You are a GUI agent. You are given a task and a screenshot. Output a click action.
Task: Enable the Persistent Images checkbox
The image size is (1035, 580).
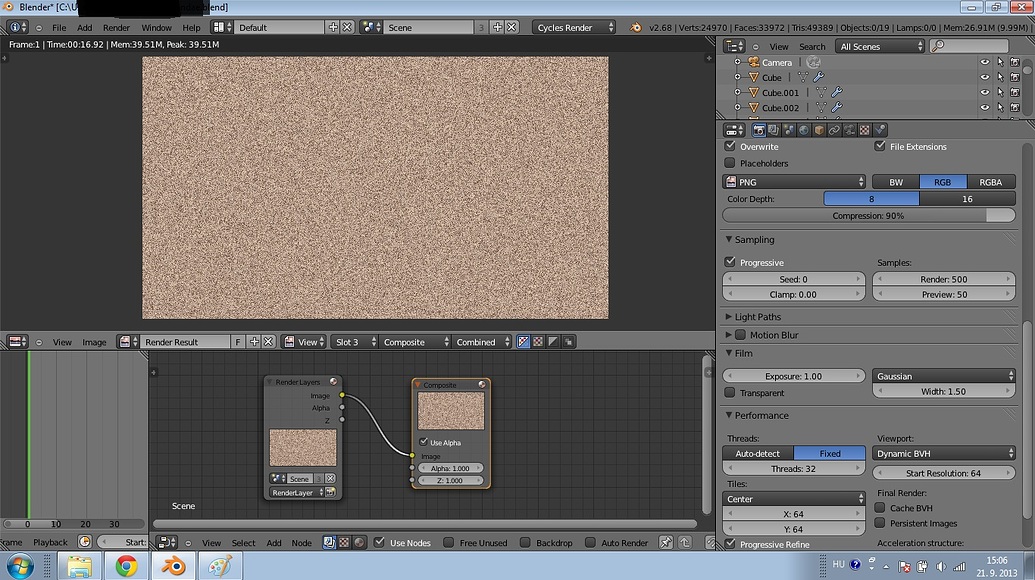tap(880, 523)
